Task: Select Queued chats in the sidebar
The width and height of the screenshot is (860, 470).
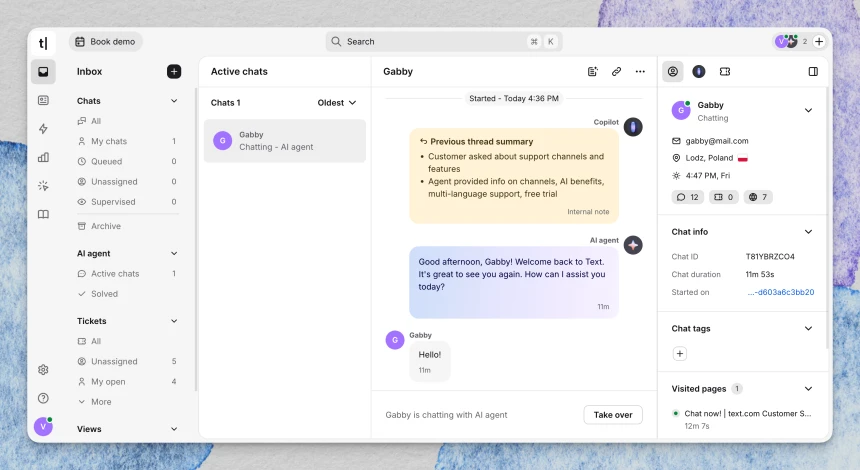Action: 127,161
